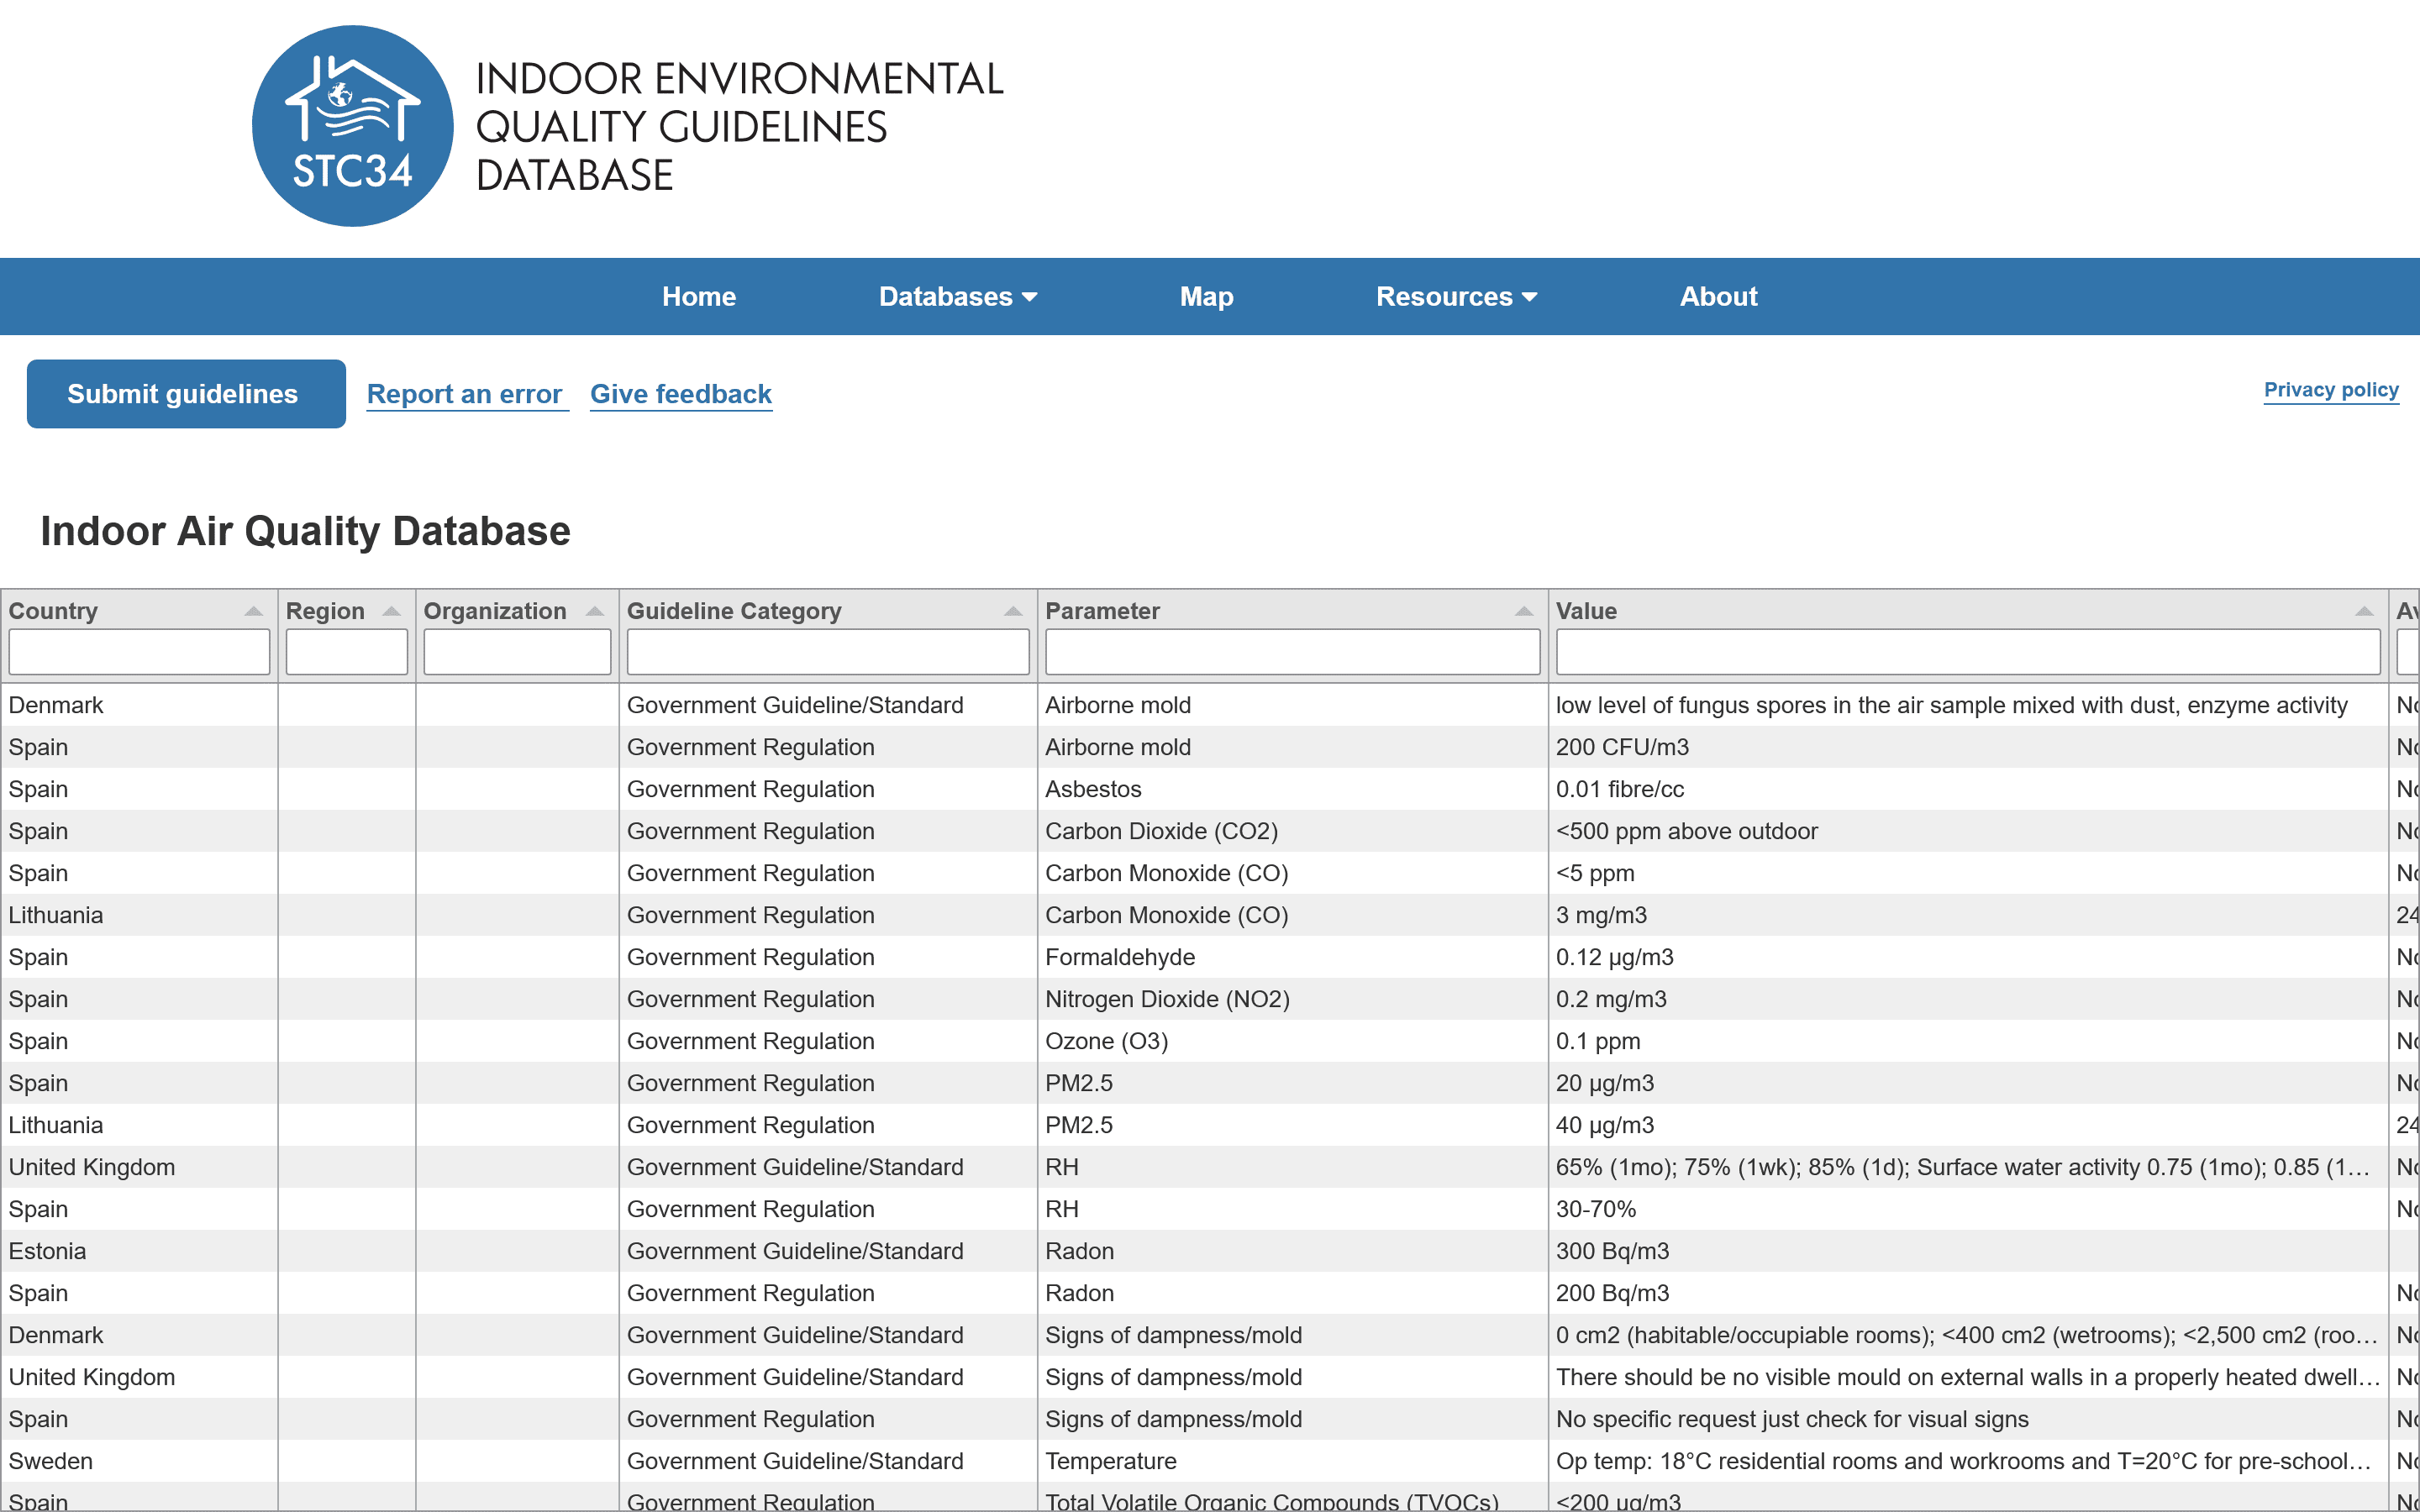Click the Guideline Category filter input
The height and width of the screenshot is (1512, 2420).
coord(828,652)
